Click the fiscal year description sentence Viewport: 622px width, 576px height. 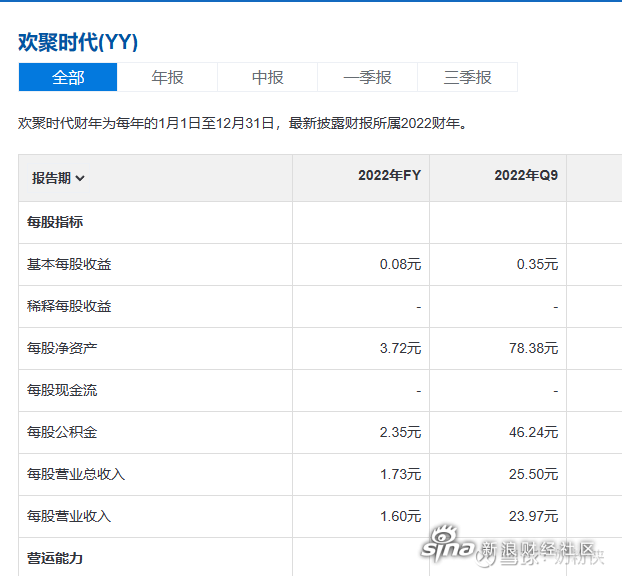[243, 123]
